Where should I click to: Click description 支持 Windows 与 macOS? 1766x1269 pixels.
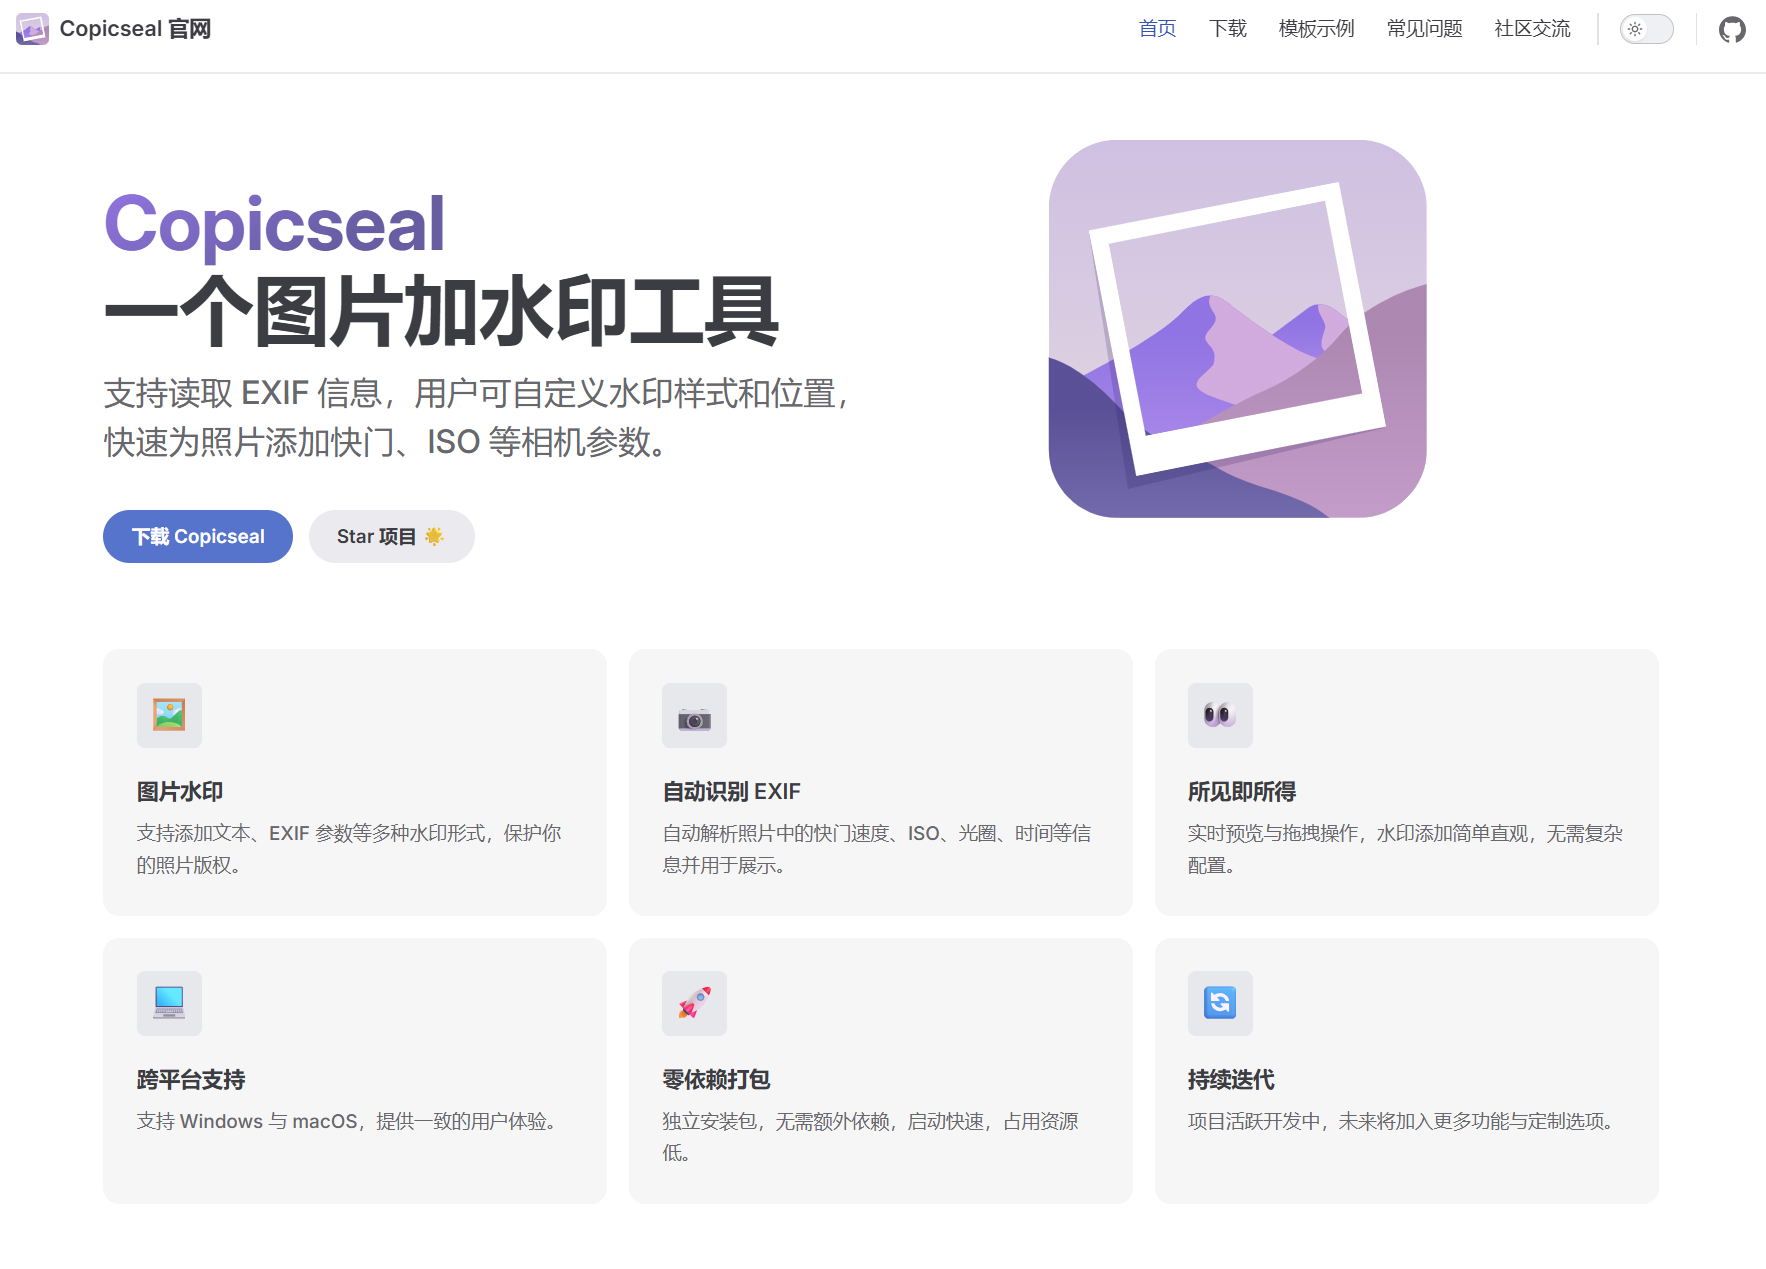coord(347,1122)
